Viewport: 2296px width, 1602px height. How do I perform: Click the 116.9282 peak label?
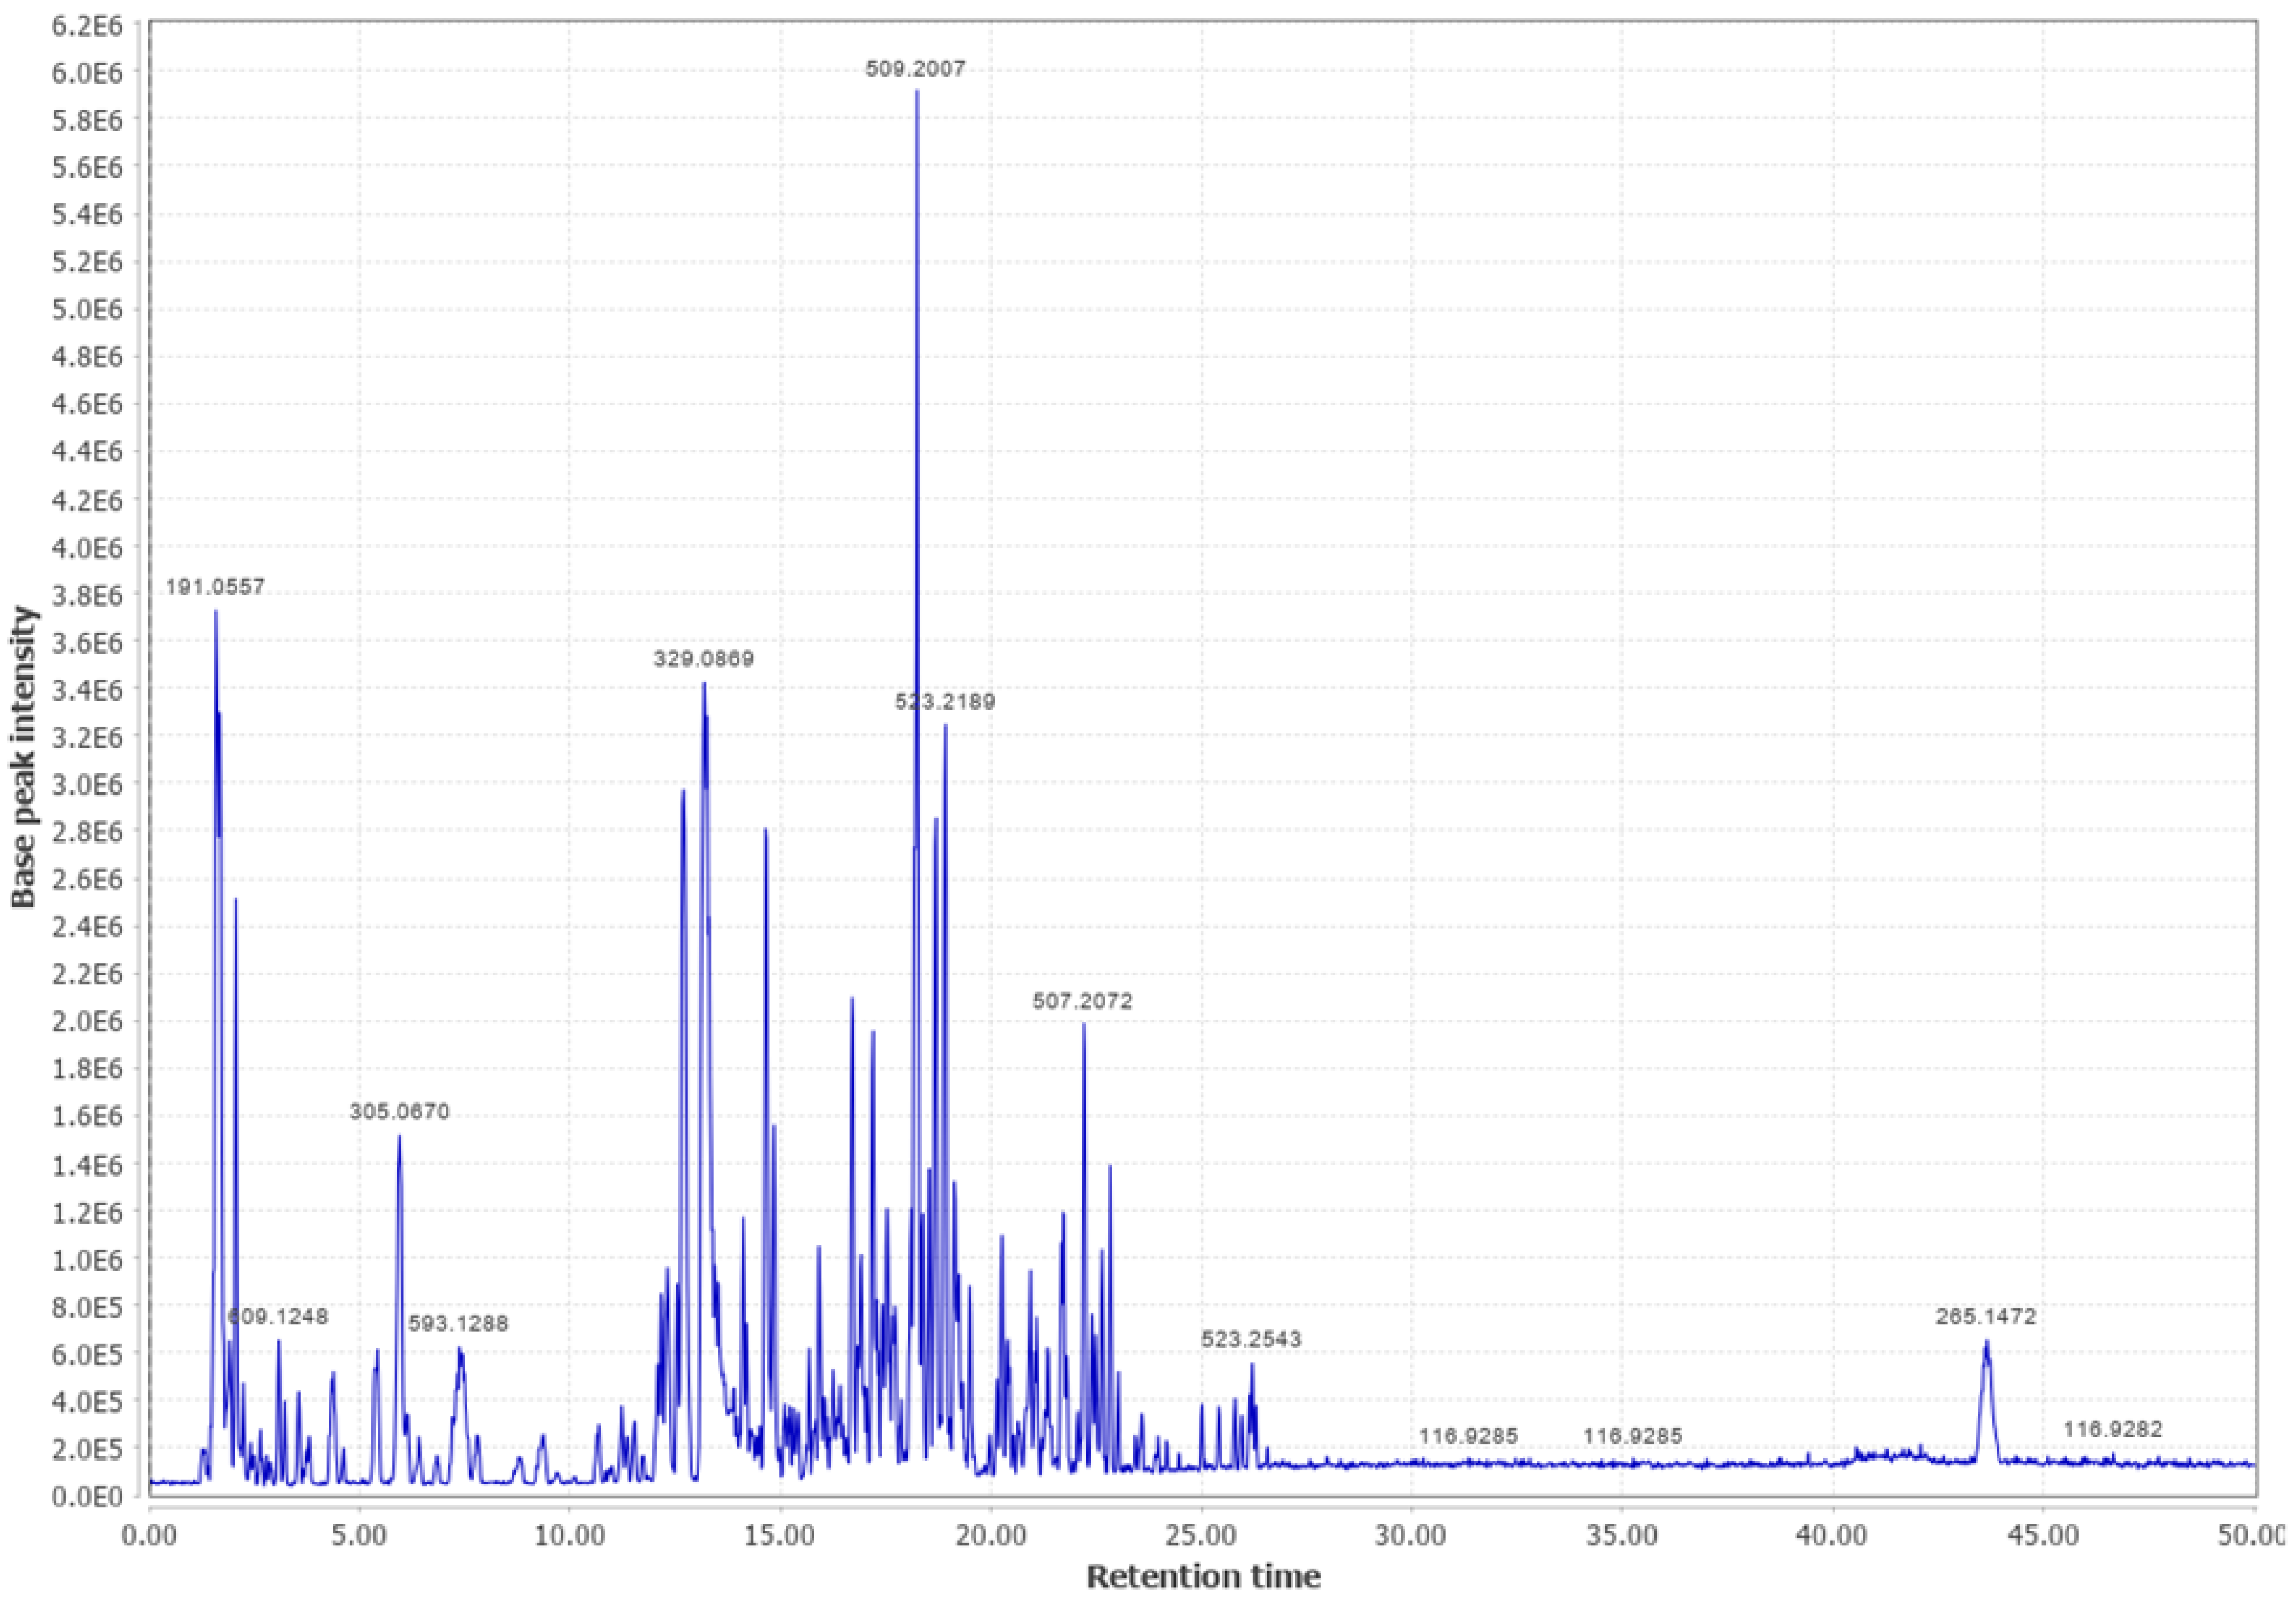pos(2112,1430)
